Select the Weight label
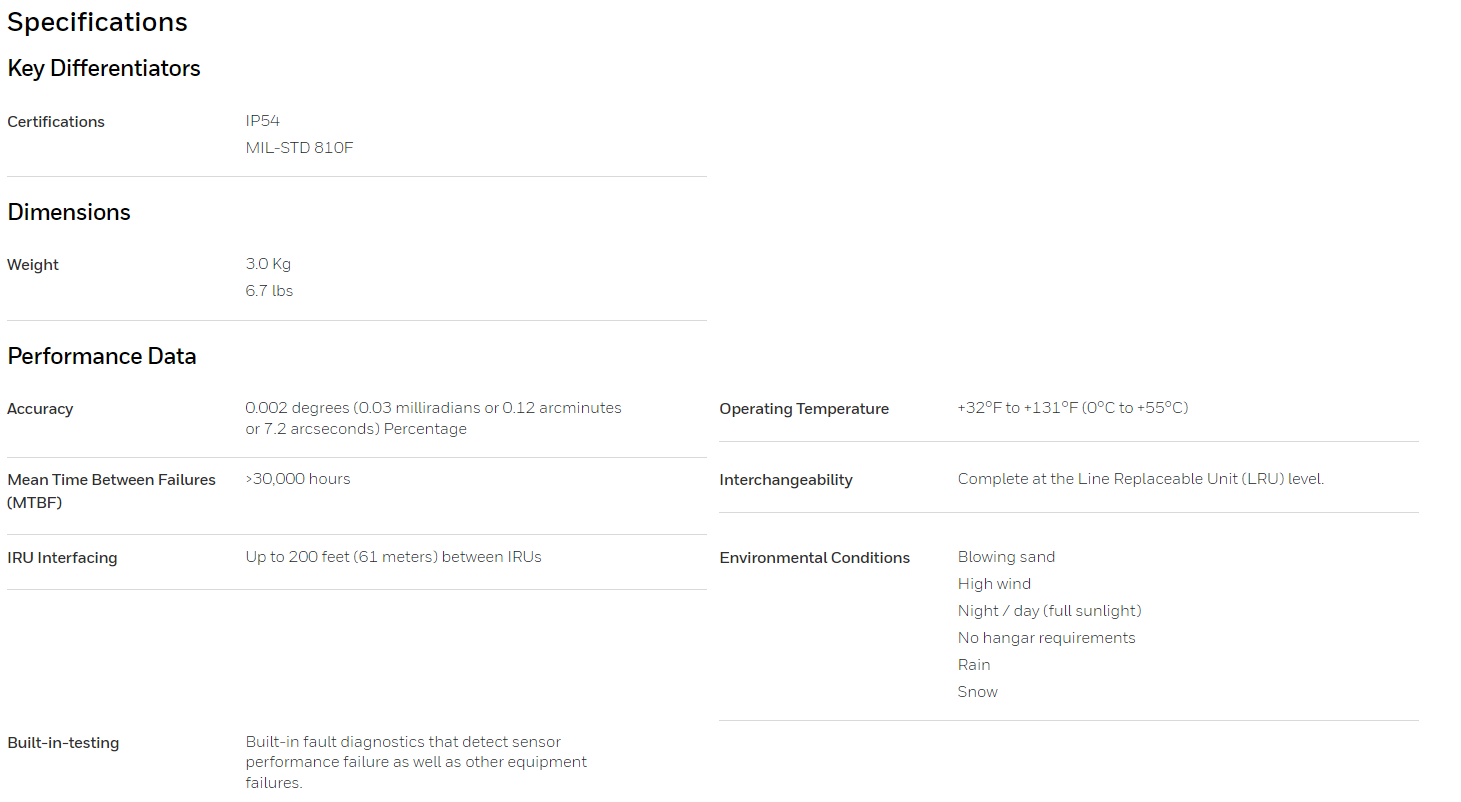The image size is (1461, 802). [33, 265]
